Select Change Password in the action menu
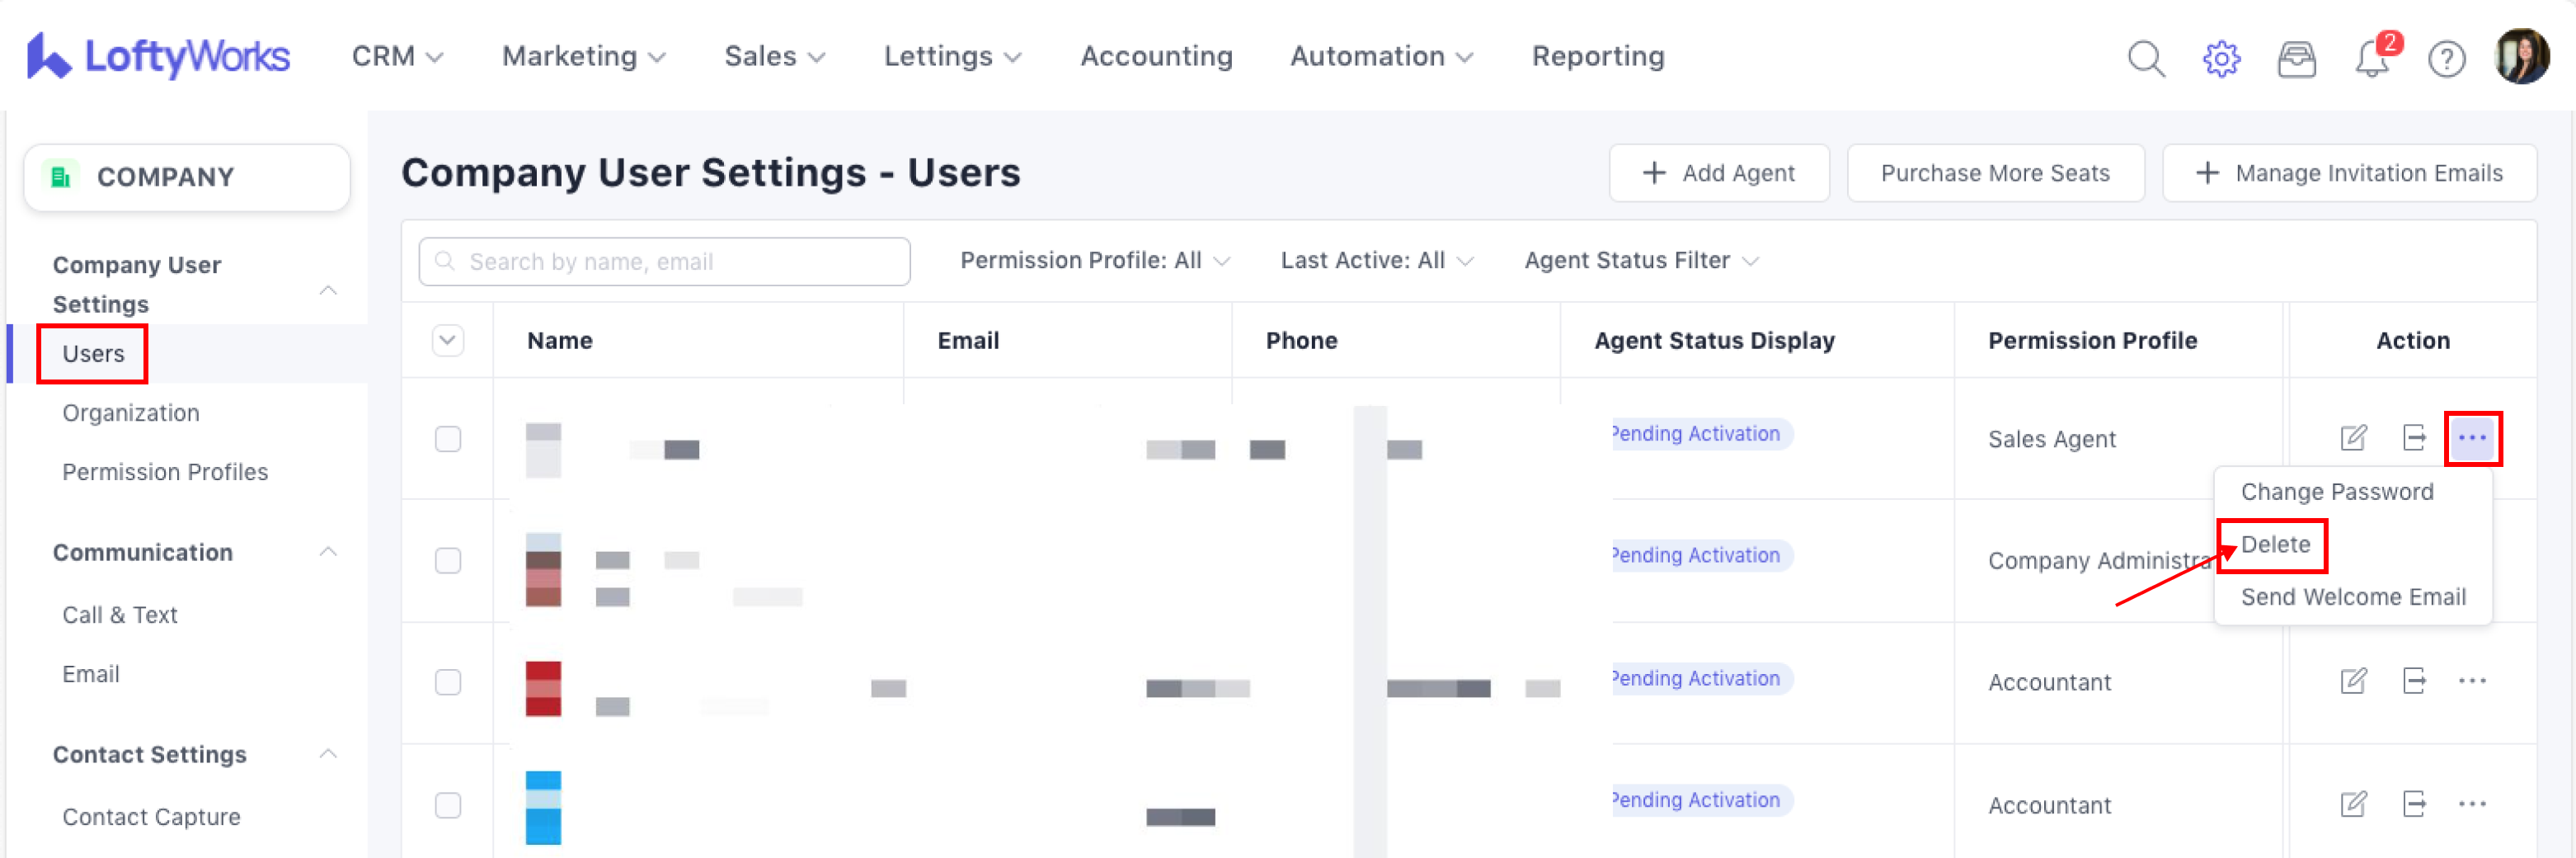 tap(2336, 492)
